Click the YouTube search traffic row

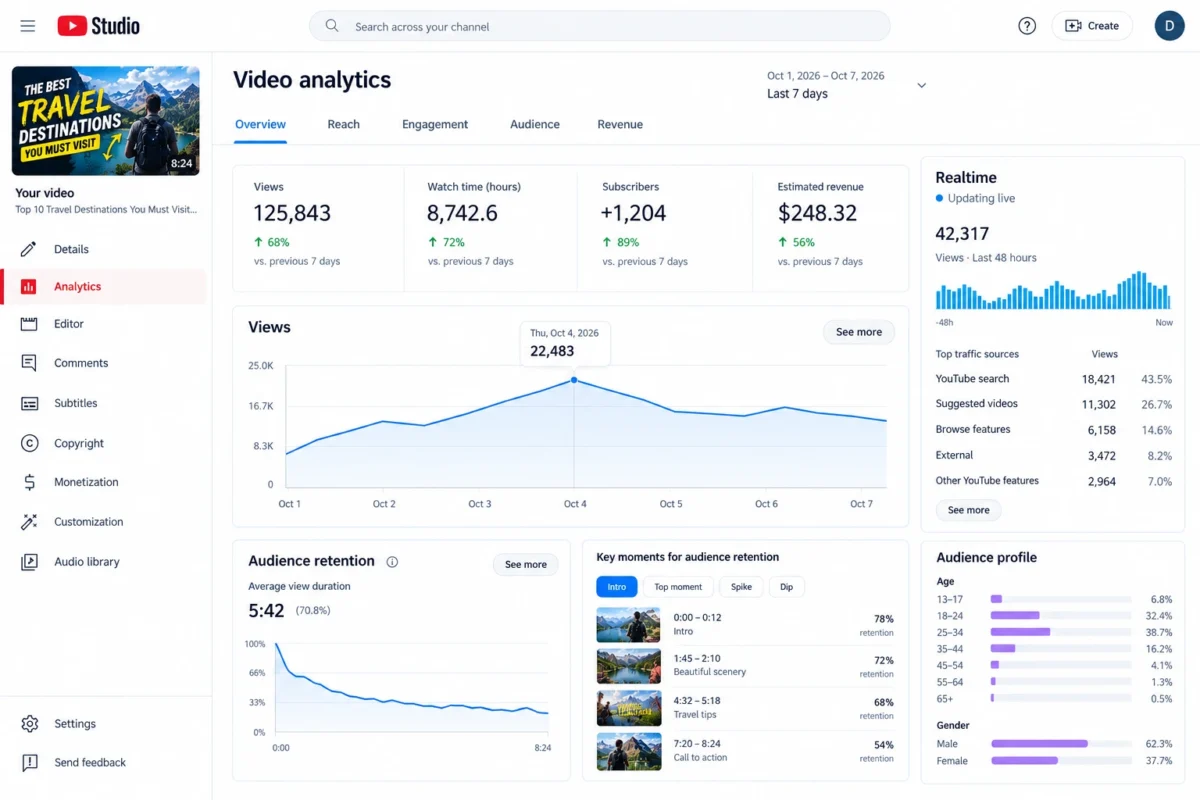1053,379
